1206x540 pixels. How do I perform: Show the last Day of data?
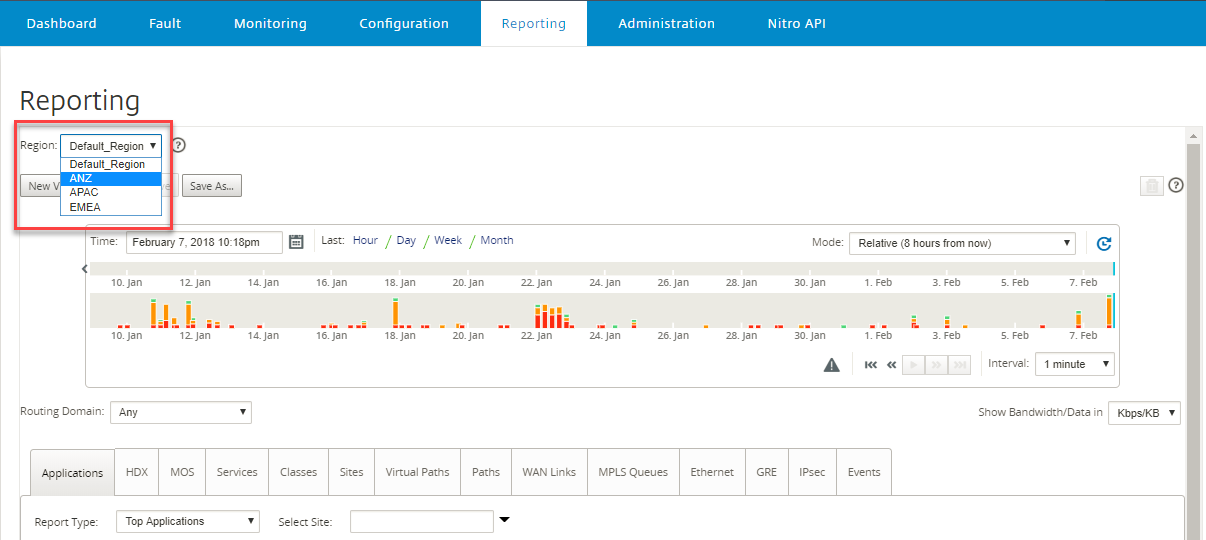pyautogui.click(x=406, y=240)
